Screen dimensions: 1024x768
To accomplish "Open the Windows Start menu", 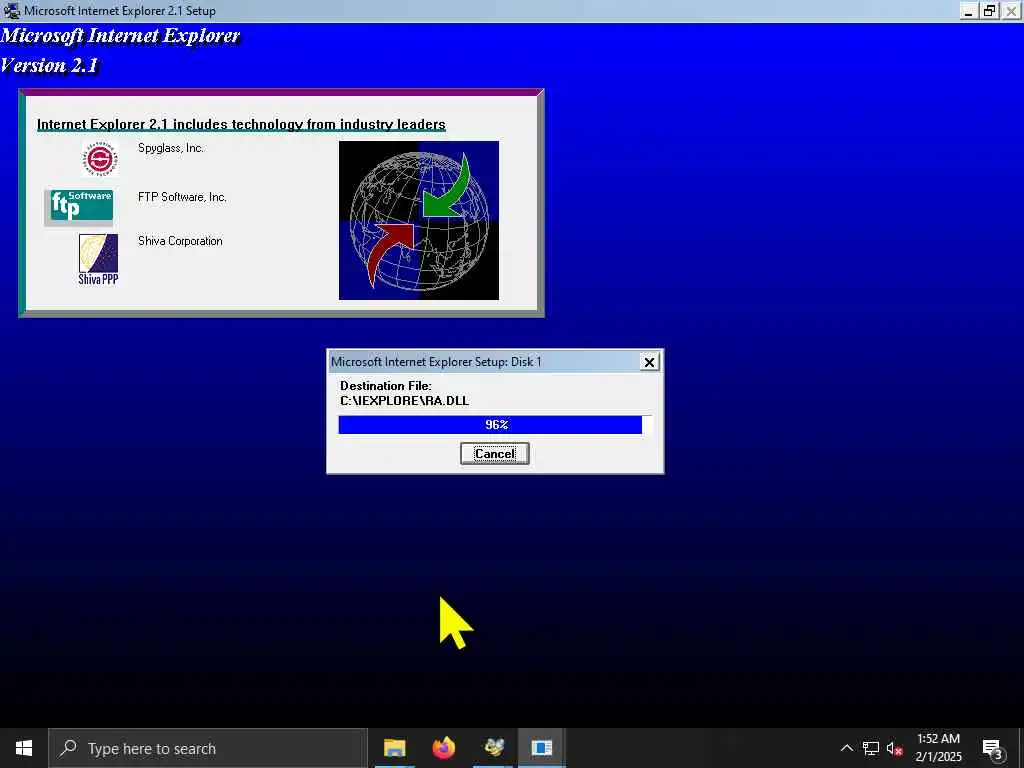I will point(24,748).
